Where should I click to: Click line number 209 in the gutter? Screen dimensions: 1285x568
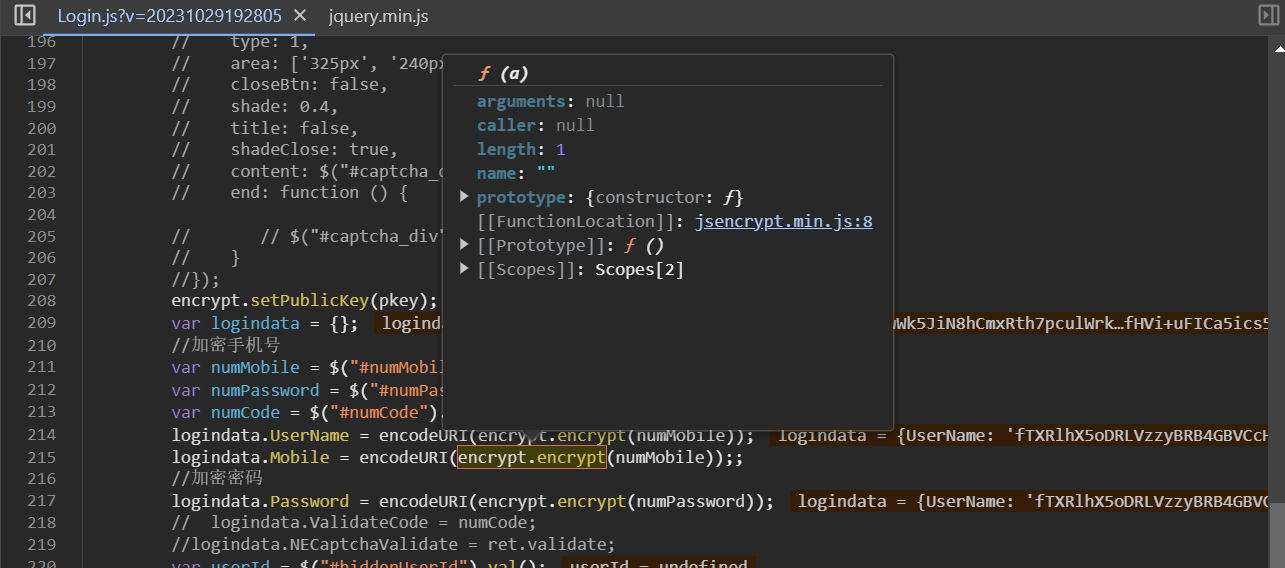(x=41, y=322)
